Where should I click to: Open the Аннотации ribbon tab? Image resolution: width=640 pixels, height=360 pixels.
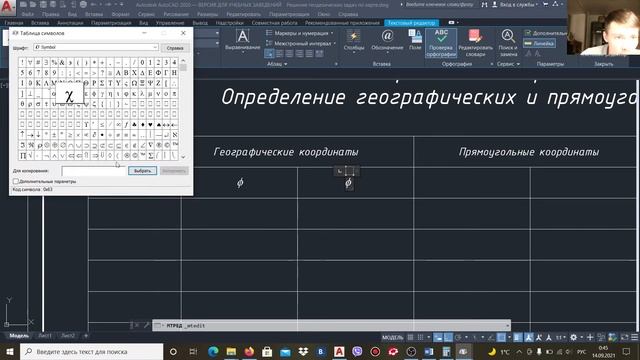(x=70, y=23)
